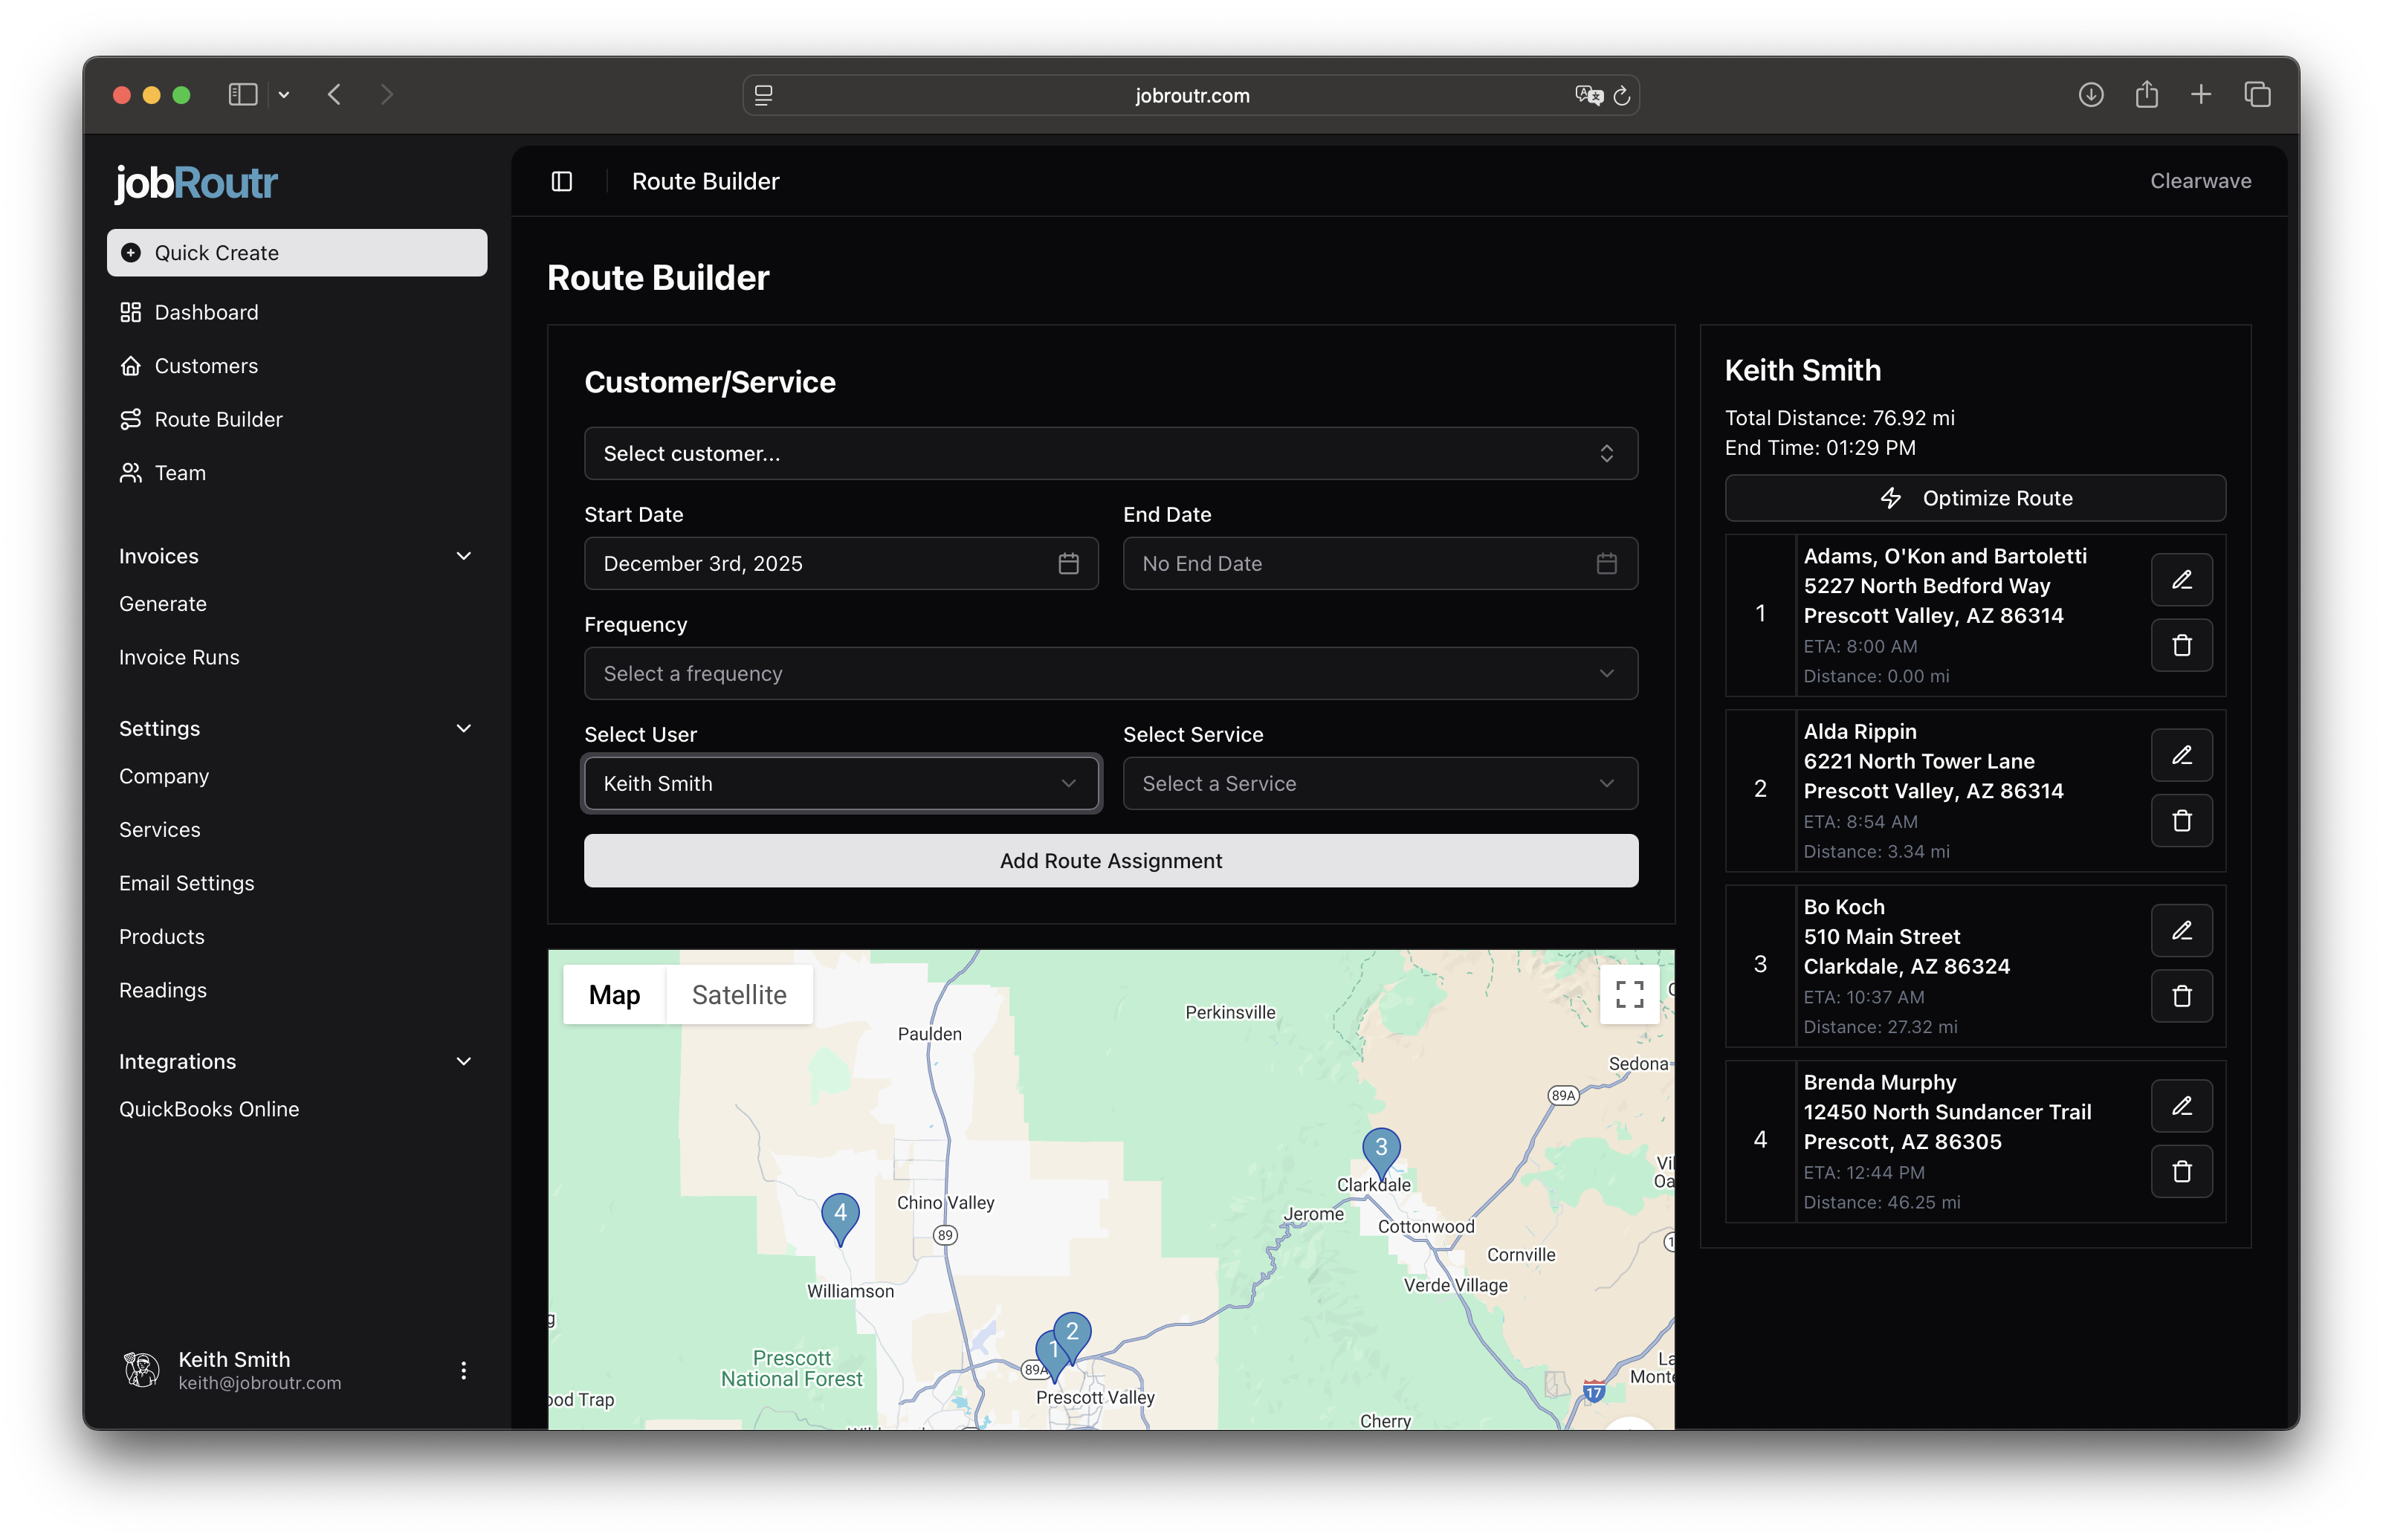Viewport: 2383px width, 1540px height.
Task: Toggle fullscreen view on the map
Action: point(1629,994)
